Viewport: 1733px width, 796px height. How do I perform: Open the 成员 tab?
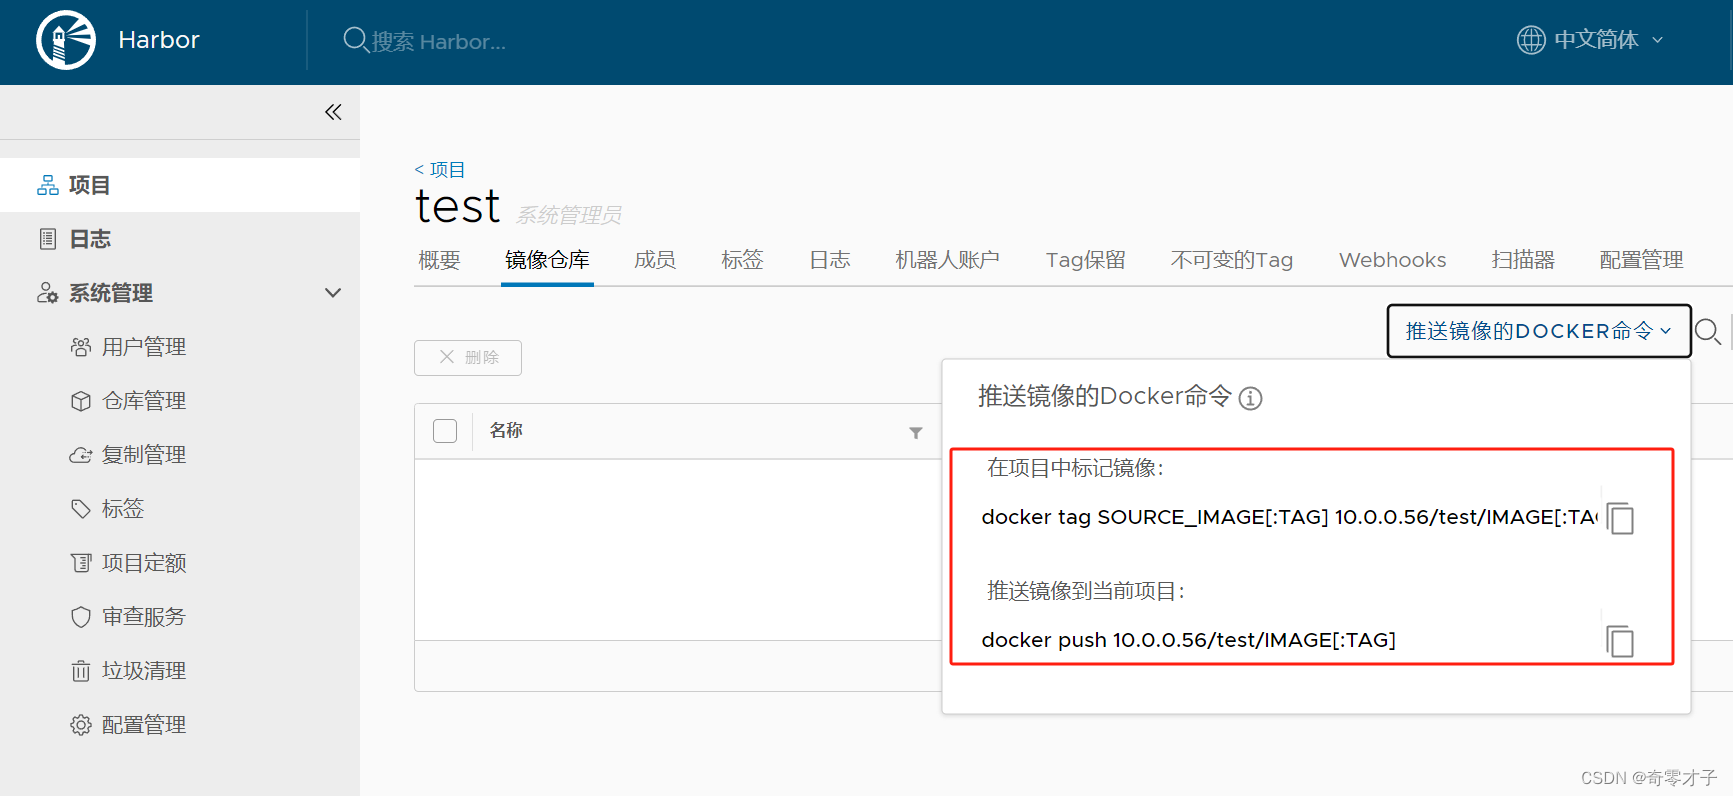tap(655, 260)
